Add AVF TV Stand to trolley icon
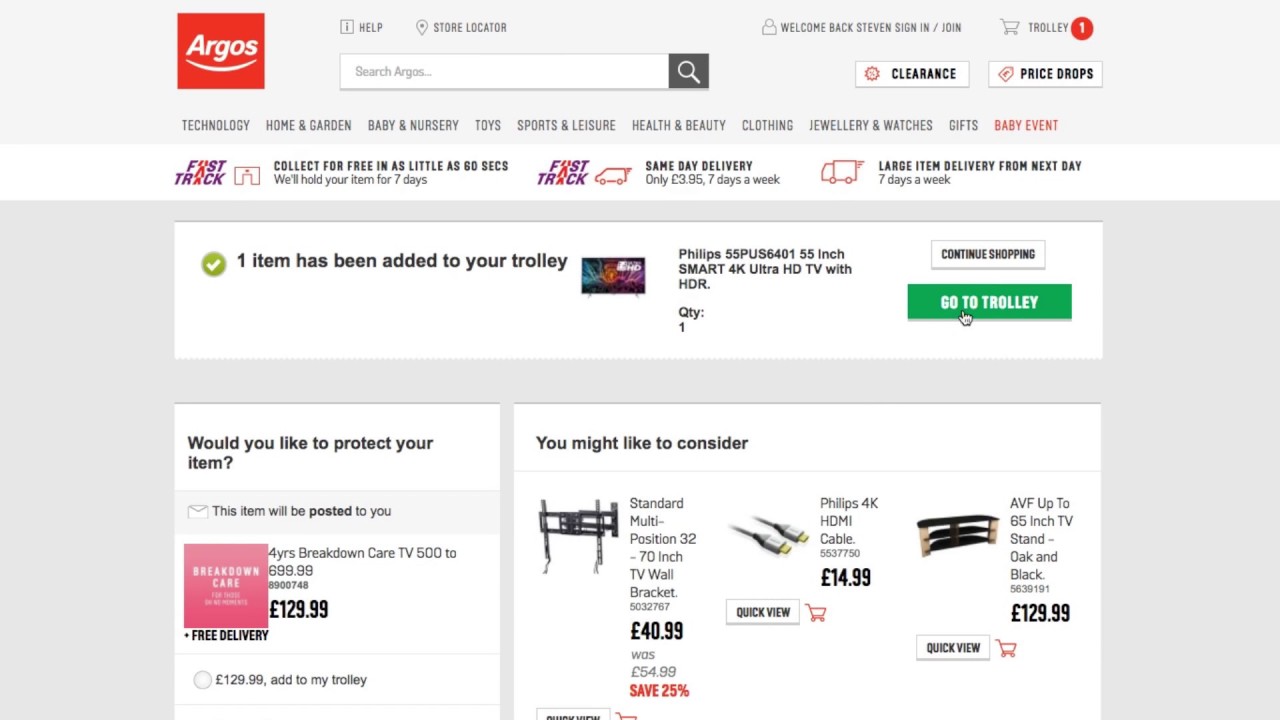Screen dimensions: 1280x720 [1006, 648]
